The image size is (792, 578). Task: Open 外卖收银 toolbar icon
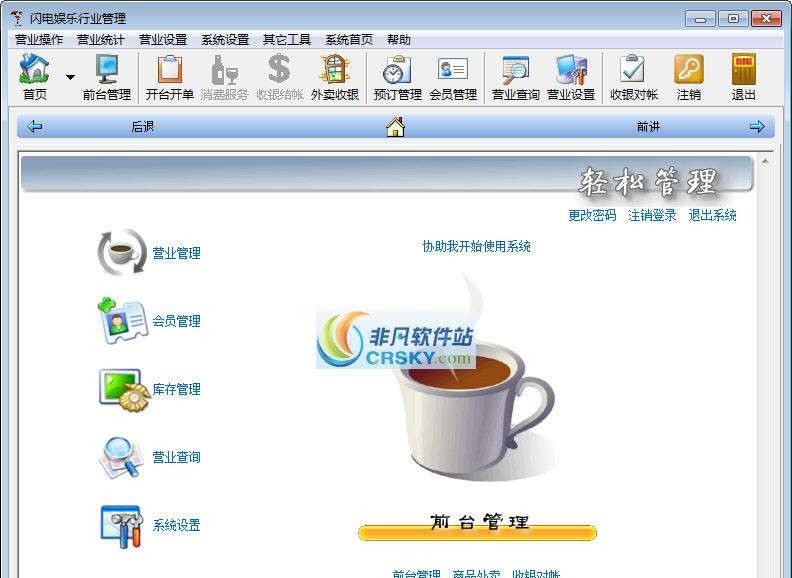(334, 69)
